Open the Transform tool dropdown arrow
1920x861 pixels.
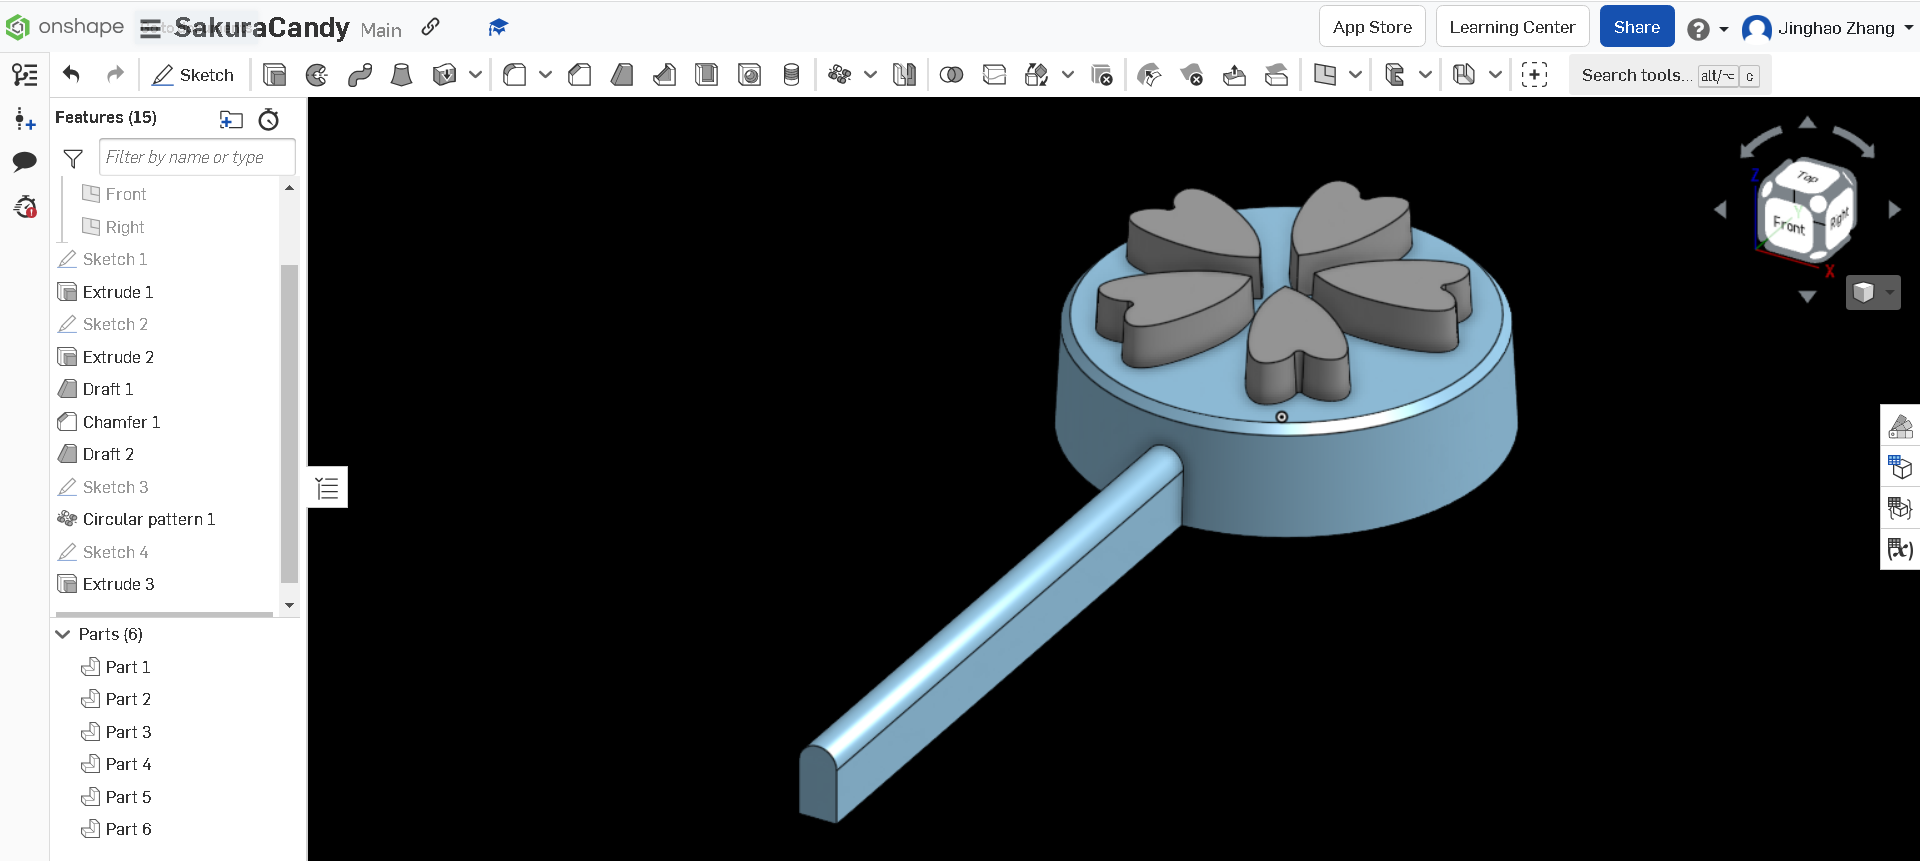pyautogui.click(x=1068, y=75)
